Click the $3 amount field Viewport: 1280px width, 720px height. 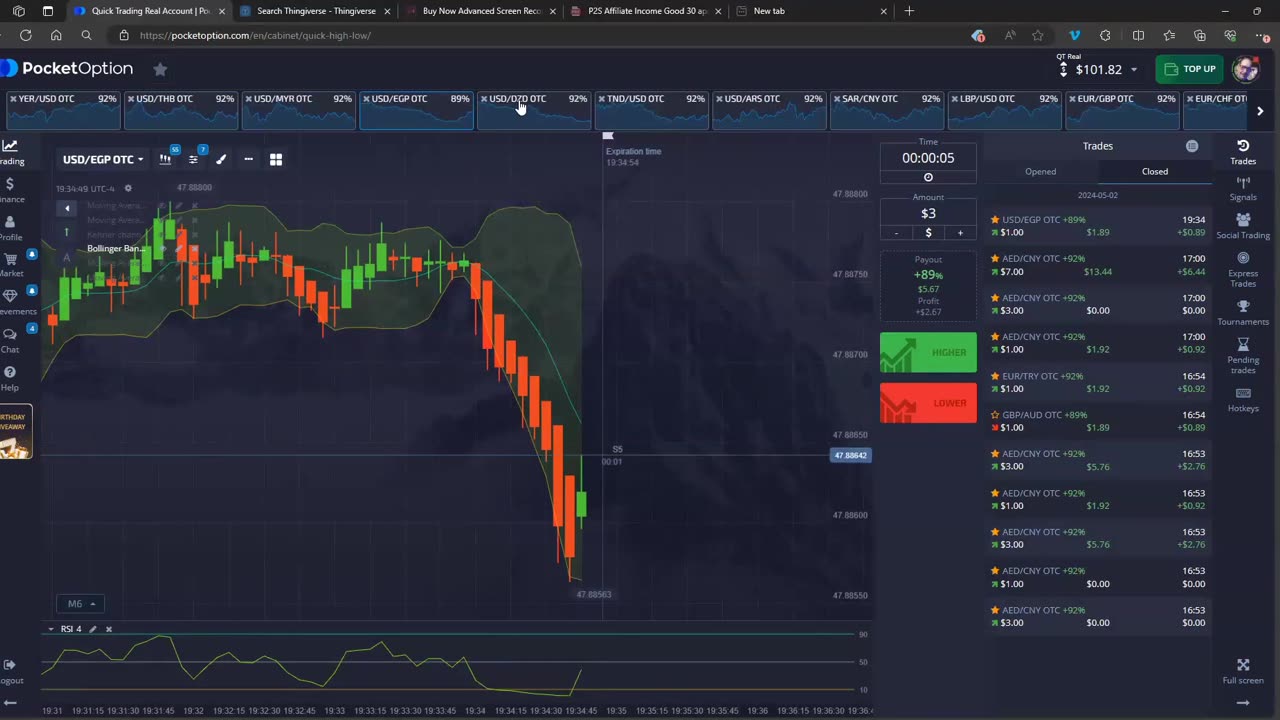[x=928, y=213]
